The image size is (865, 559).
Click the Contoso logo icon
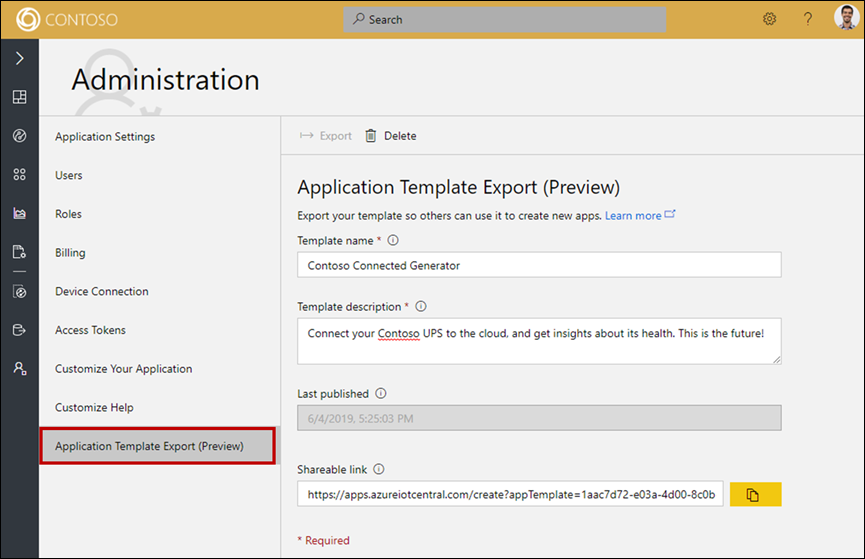point(28,20)
